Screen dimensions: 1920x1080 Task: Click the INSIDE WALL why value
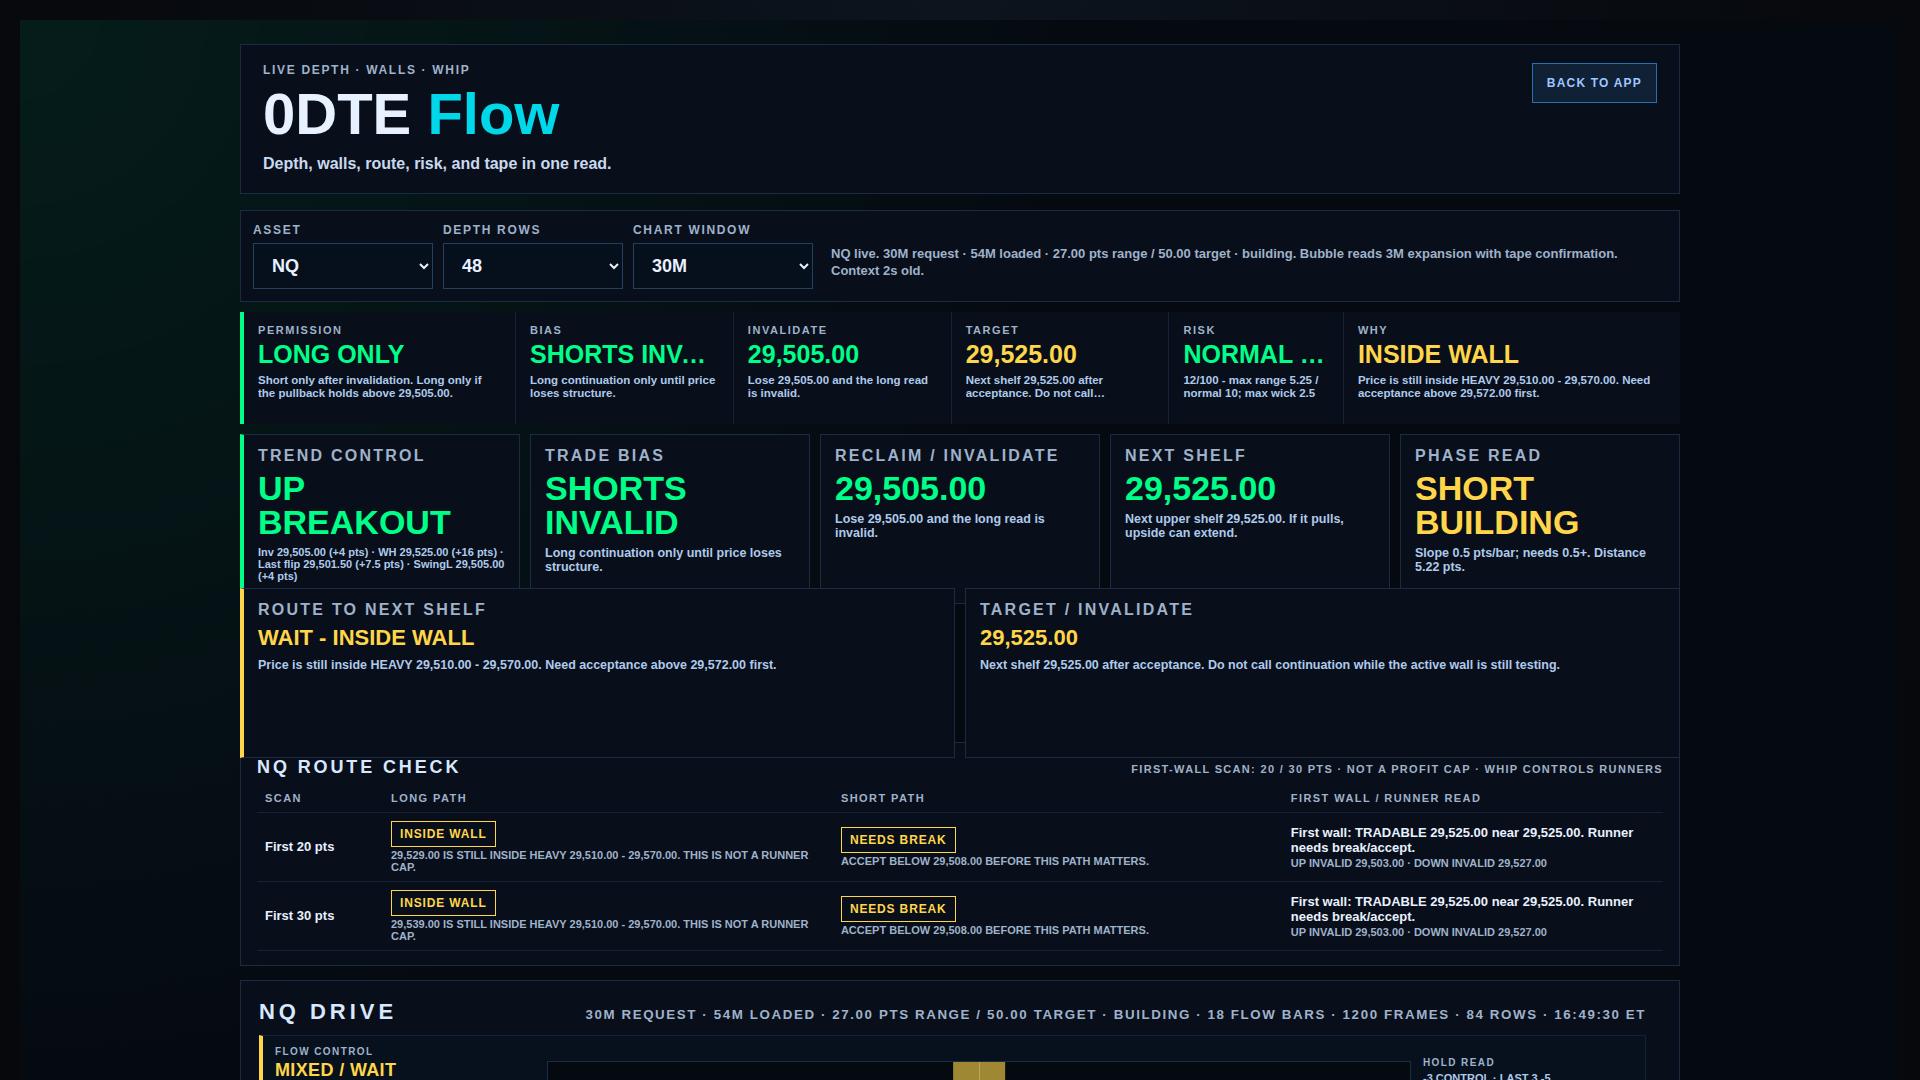pyautogui.click(x=1438, y=355)
